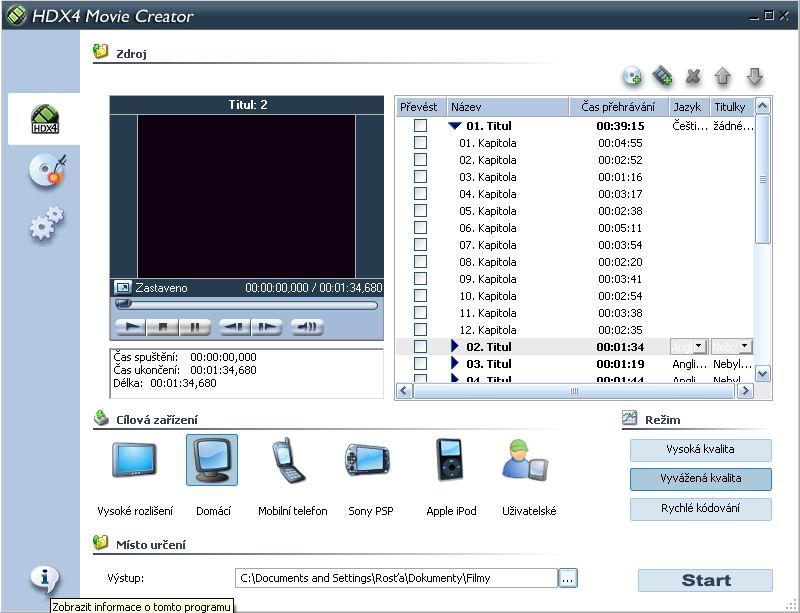Pick the Uživatelské custom device icon
The height and width of the screenshot is (613, 800).
point(525,460)
